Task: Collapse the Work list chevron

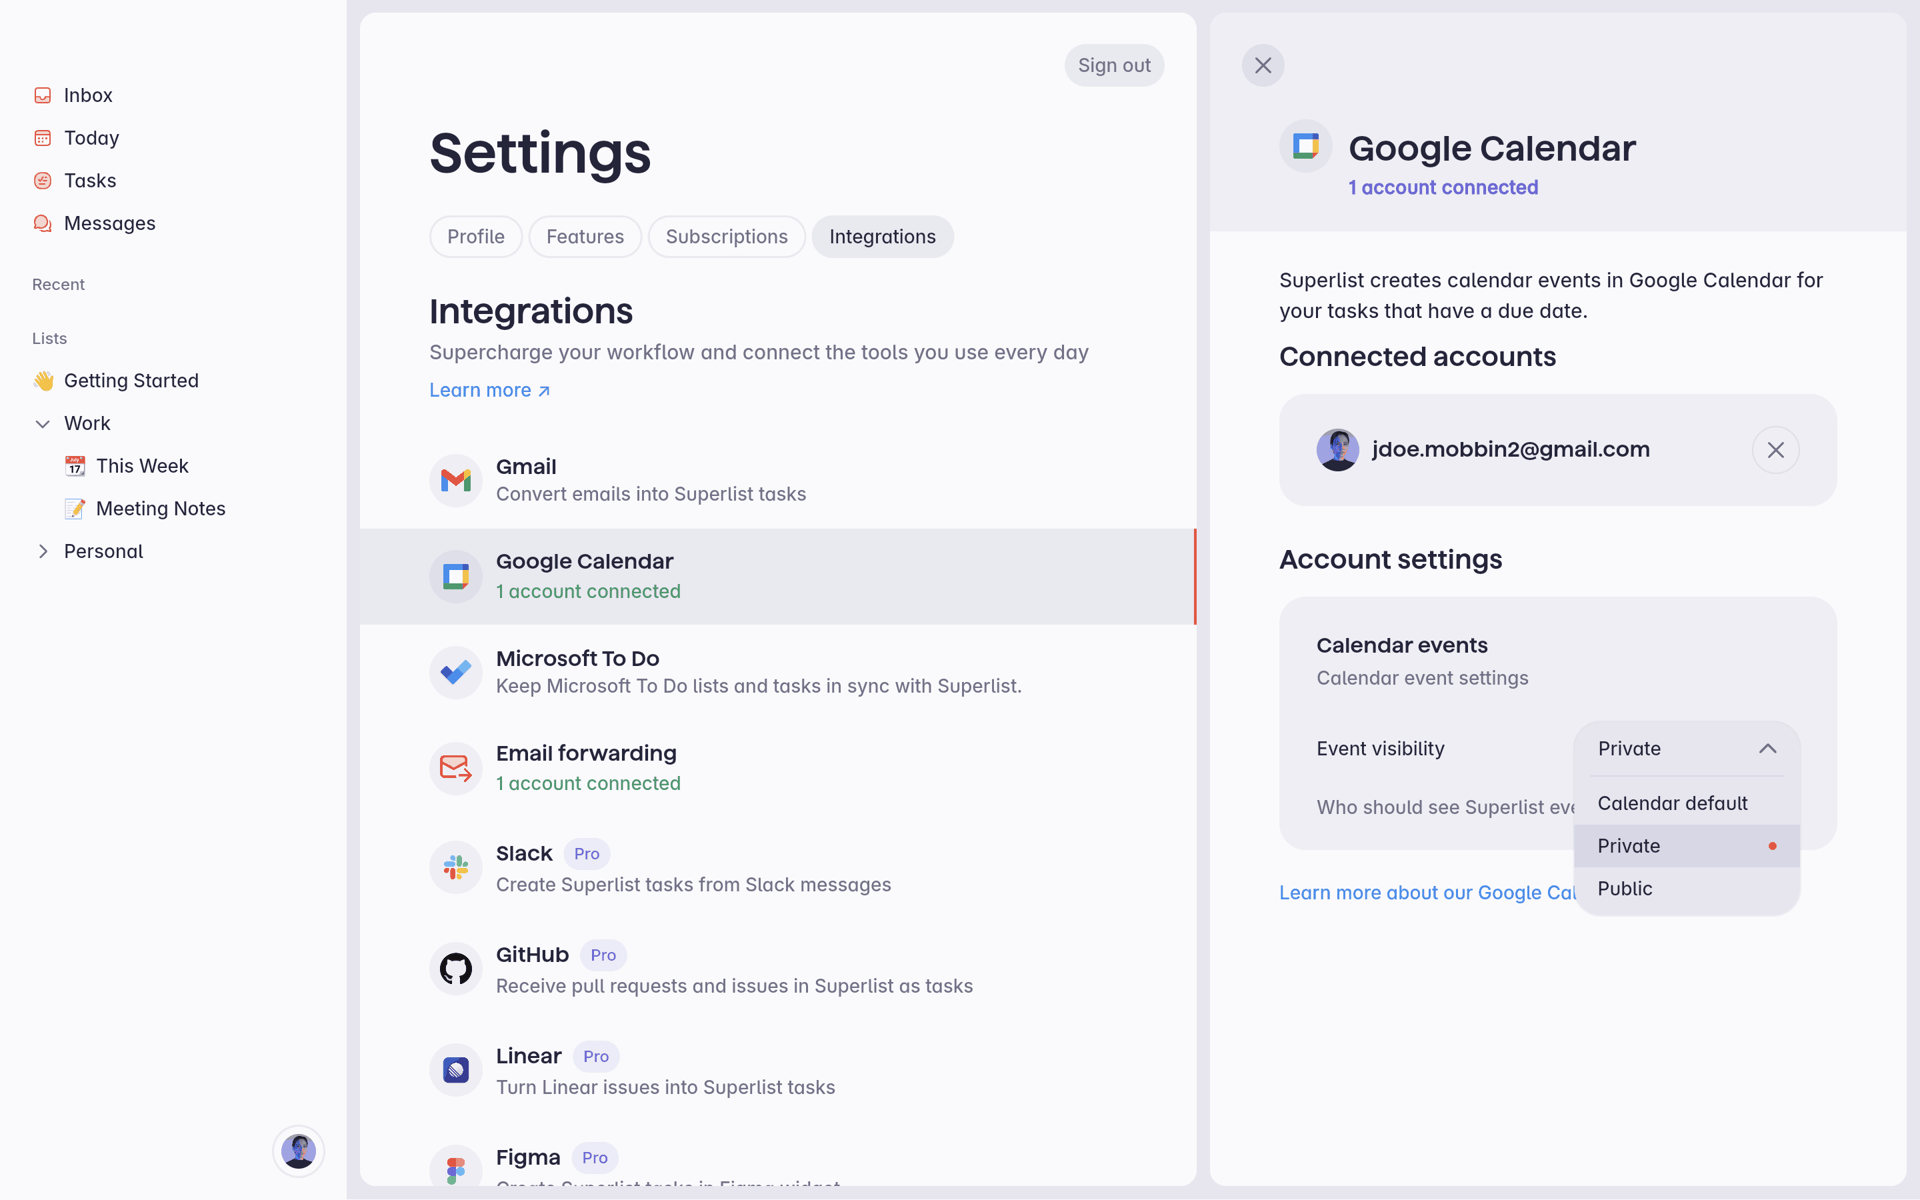Action: point(43,424)
